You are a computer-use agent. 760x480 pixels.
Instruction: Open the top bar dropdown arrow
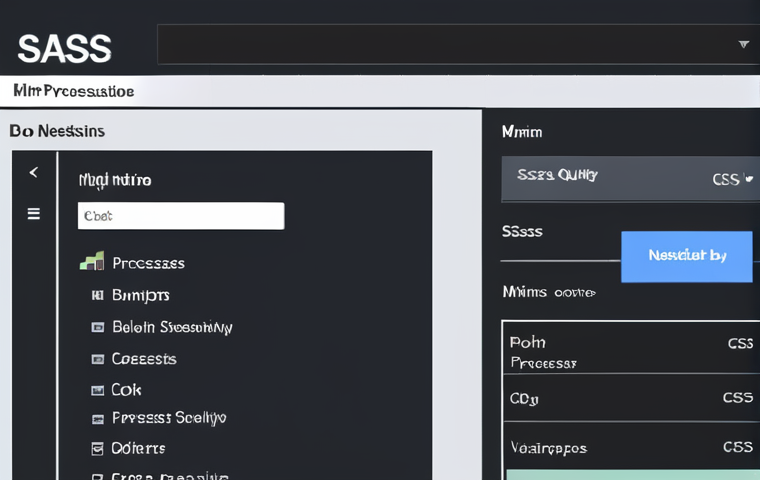(x=744, y=45)
